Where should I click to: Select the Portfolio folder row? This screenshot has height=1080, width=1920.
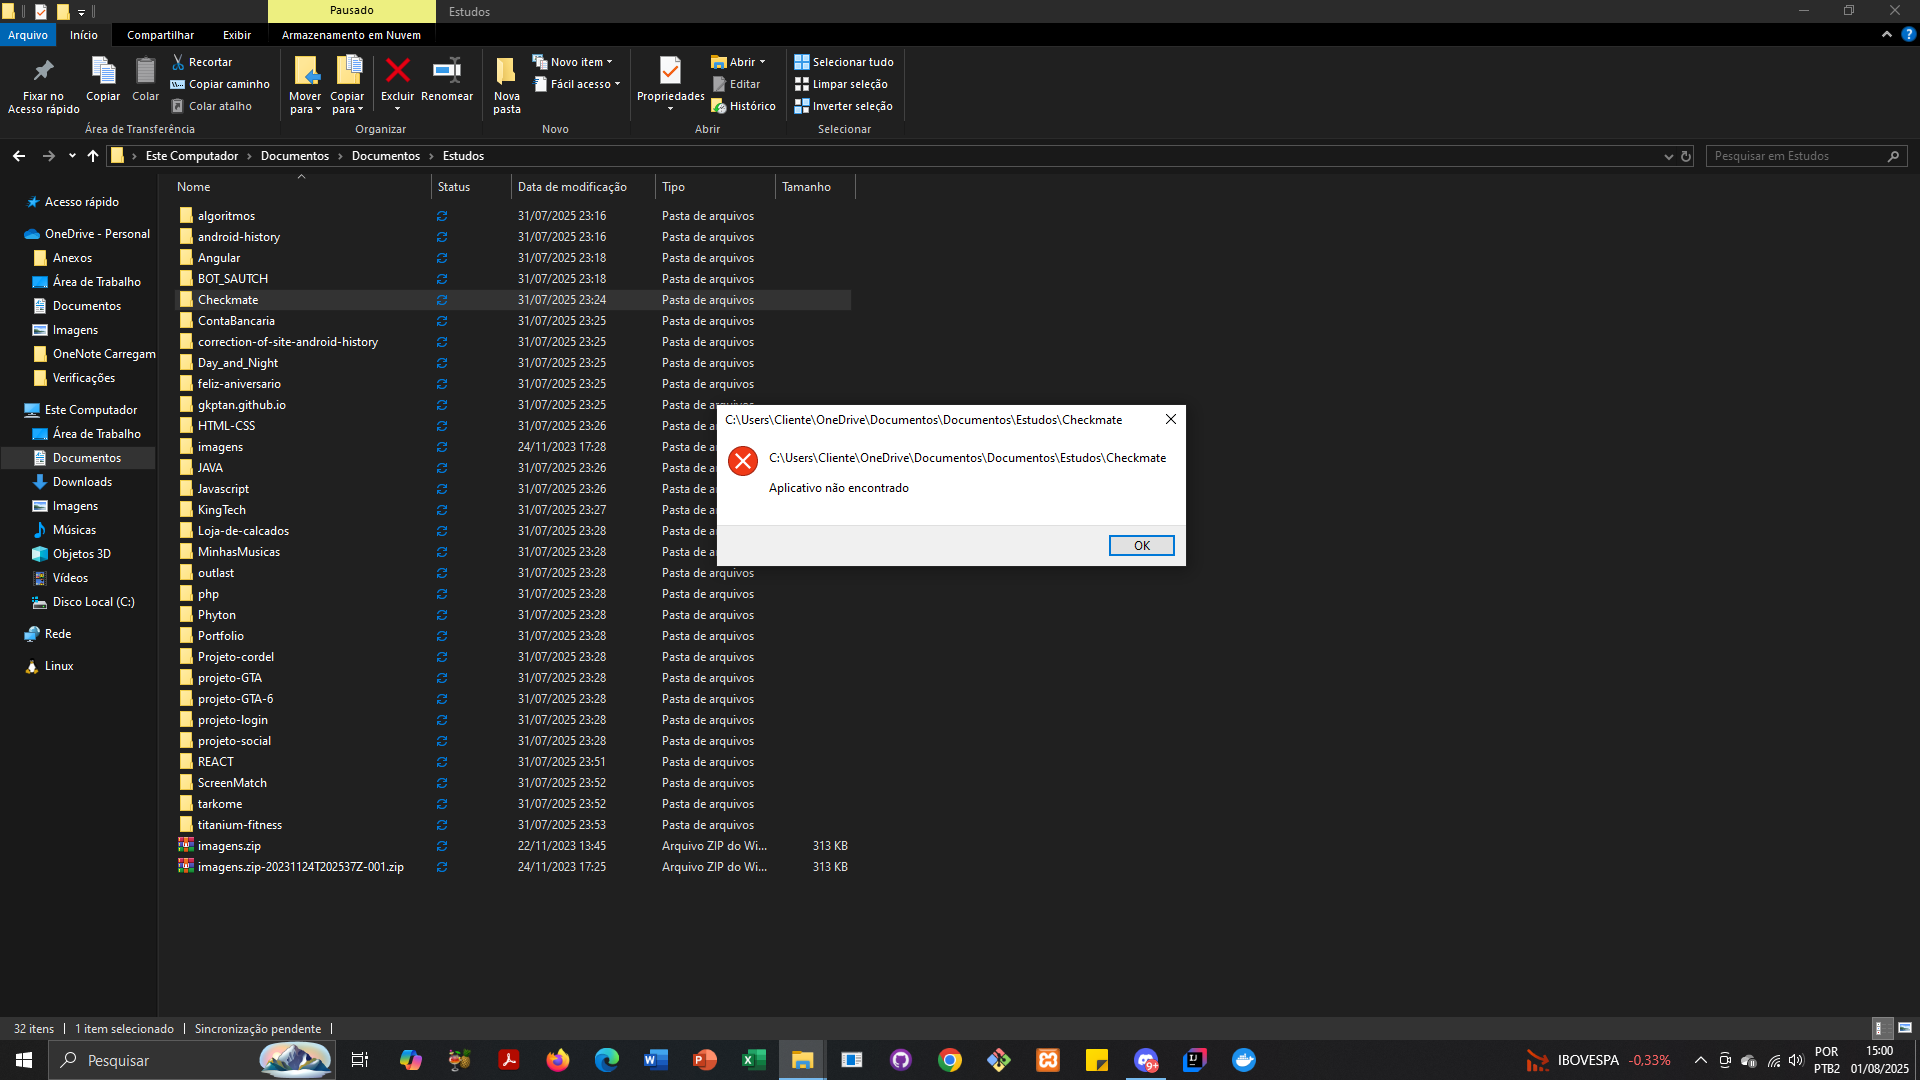tap(514, 636)
